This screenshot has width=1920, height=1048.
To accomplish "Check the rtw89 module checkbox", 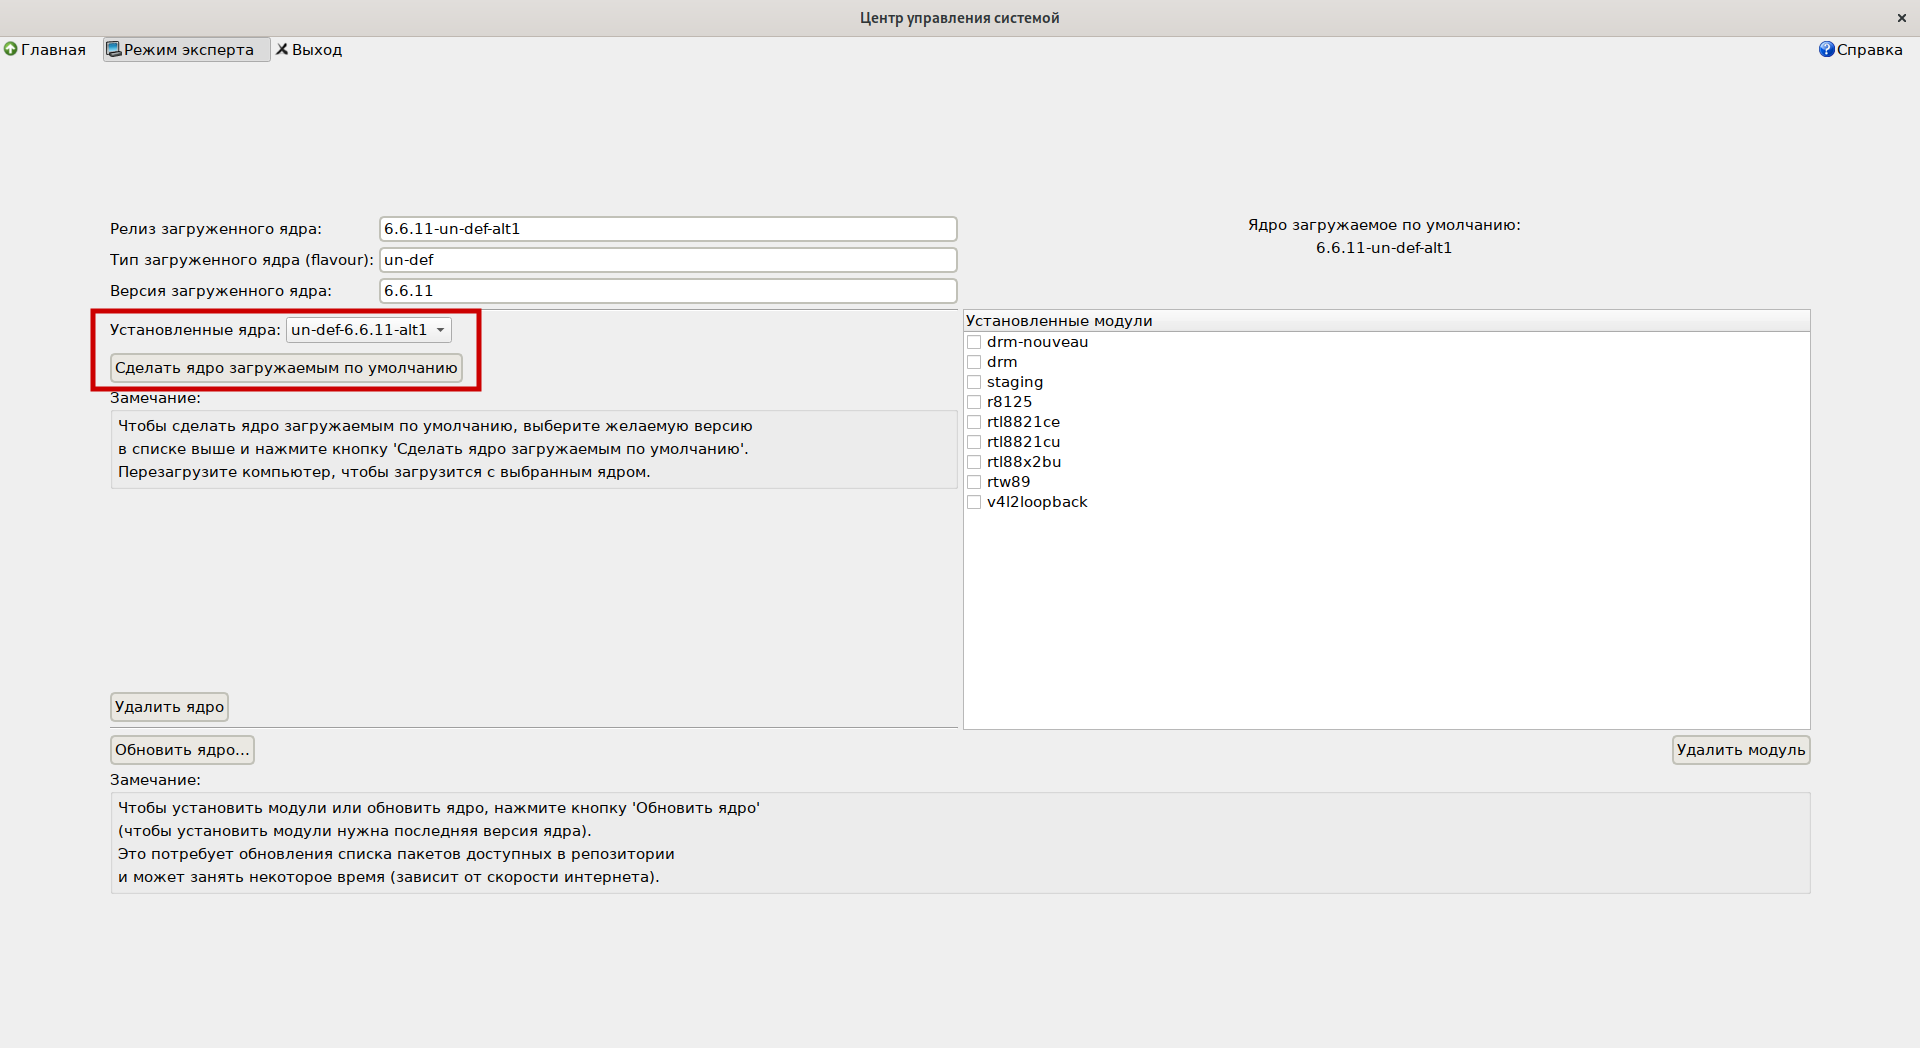I will [x=974, y=482].
